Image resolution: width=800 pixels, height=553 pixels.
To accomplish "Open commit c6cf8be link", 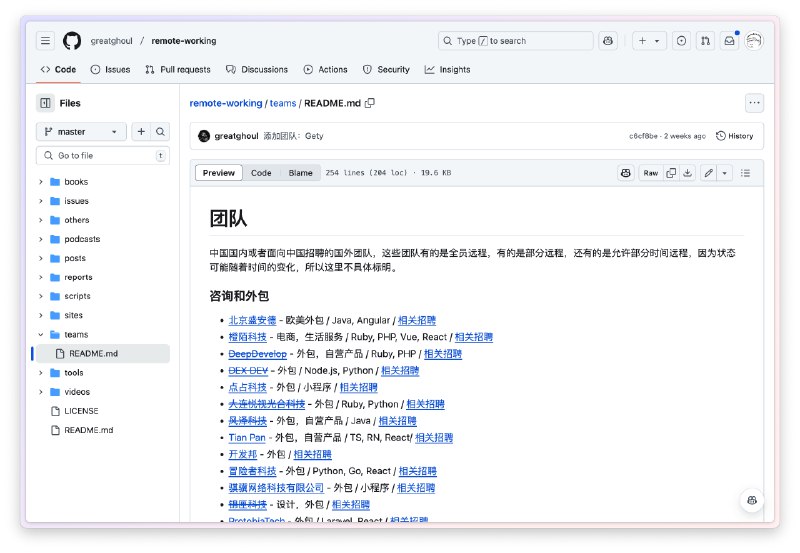I will click(x=643, y=136).
